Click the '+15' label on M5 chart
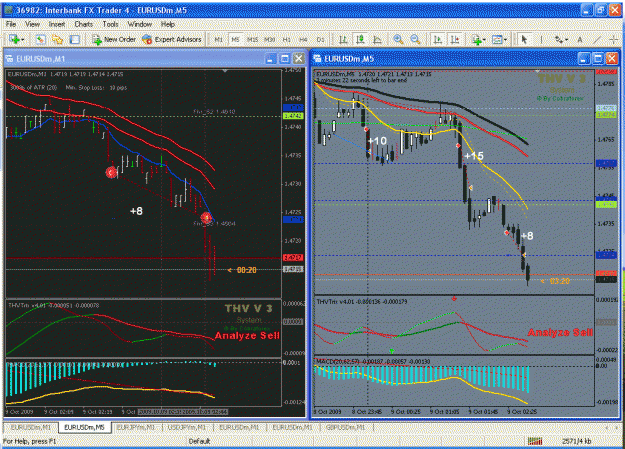This screenshot has height=449, width=625. click(x=474, y=156)
